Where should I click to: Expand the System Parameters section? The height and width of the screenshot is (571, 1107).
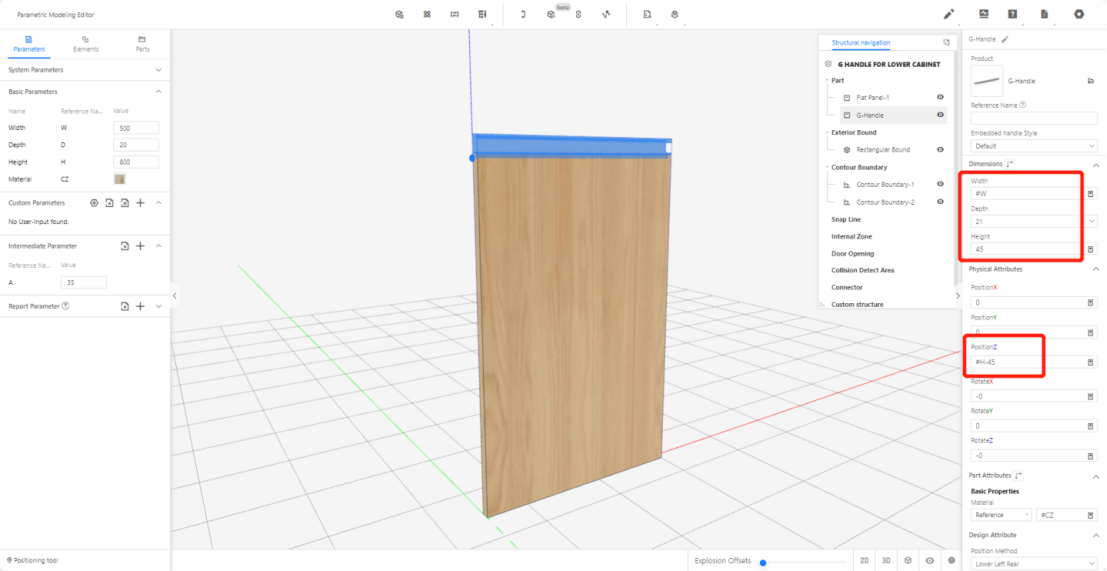[x=158, y=70]
